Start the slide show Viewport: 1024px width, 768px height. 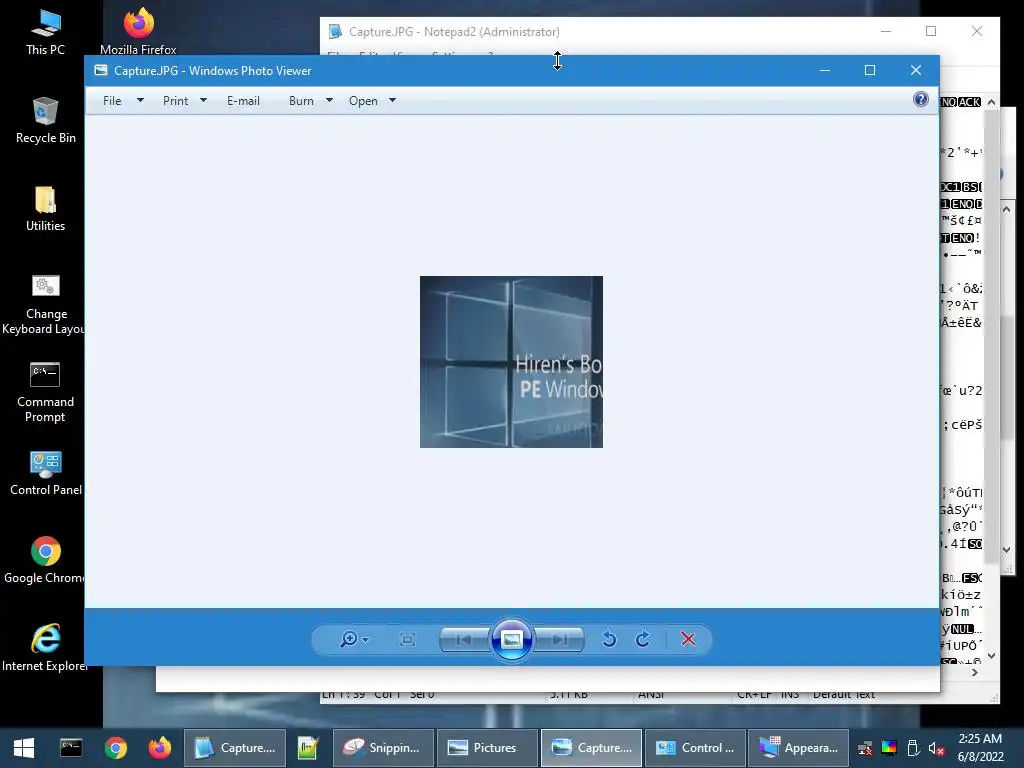[511, 639]
